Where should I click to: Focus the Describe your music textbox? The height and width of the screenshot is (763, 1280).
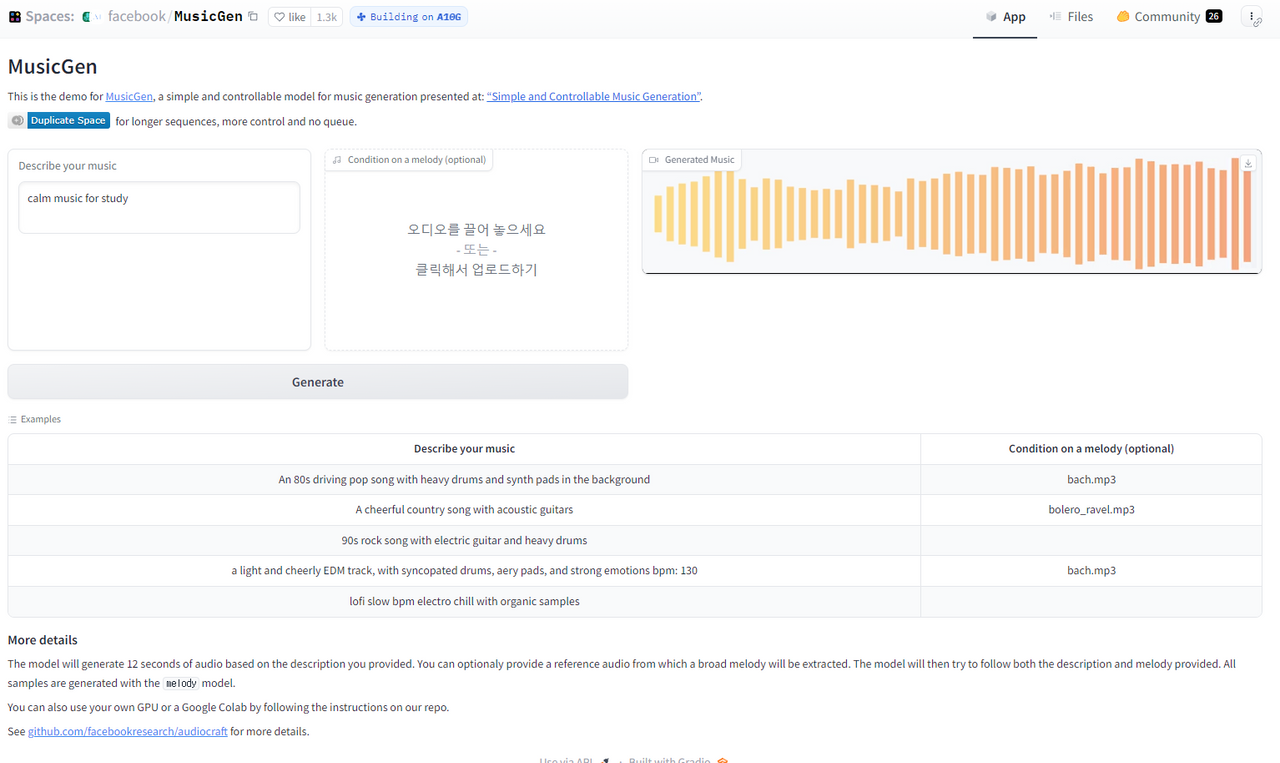pos(159,207)
